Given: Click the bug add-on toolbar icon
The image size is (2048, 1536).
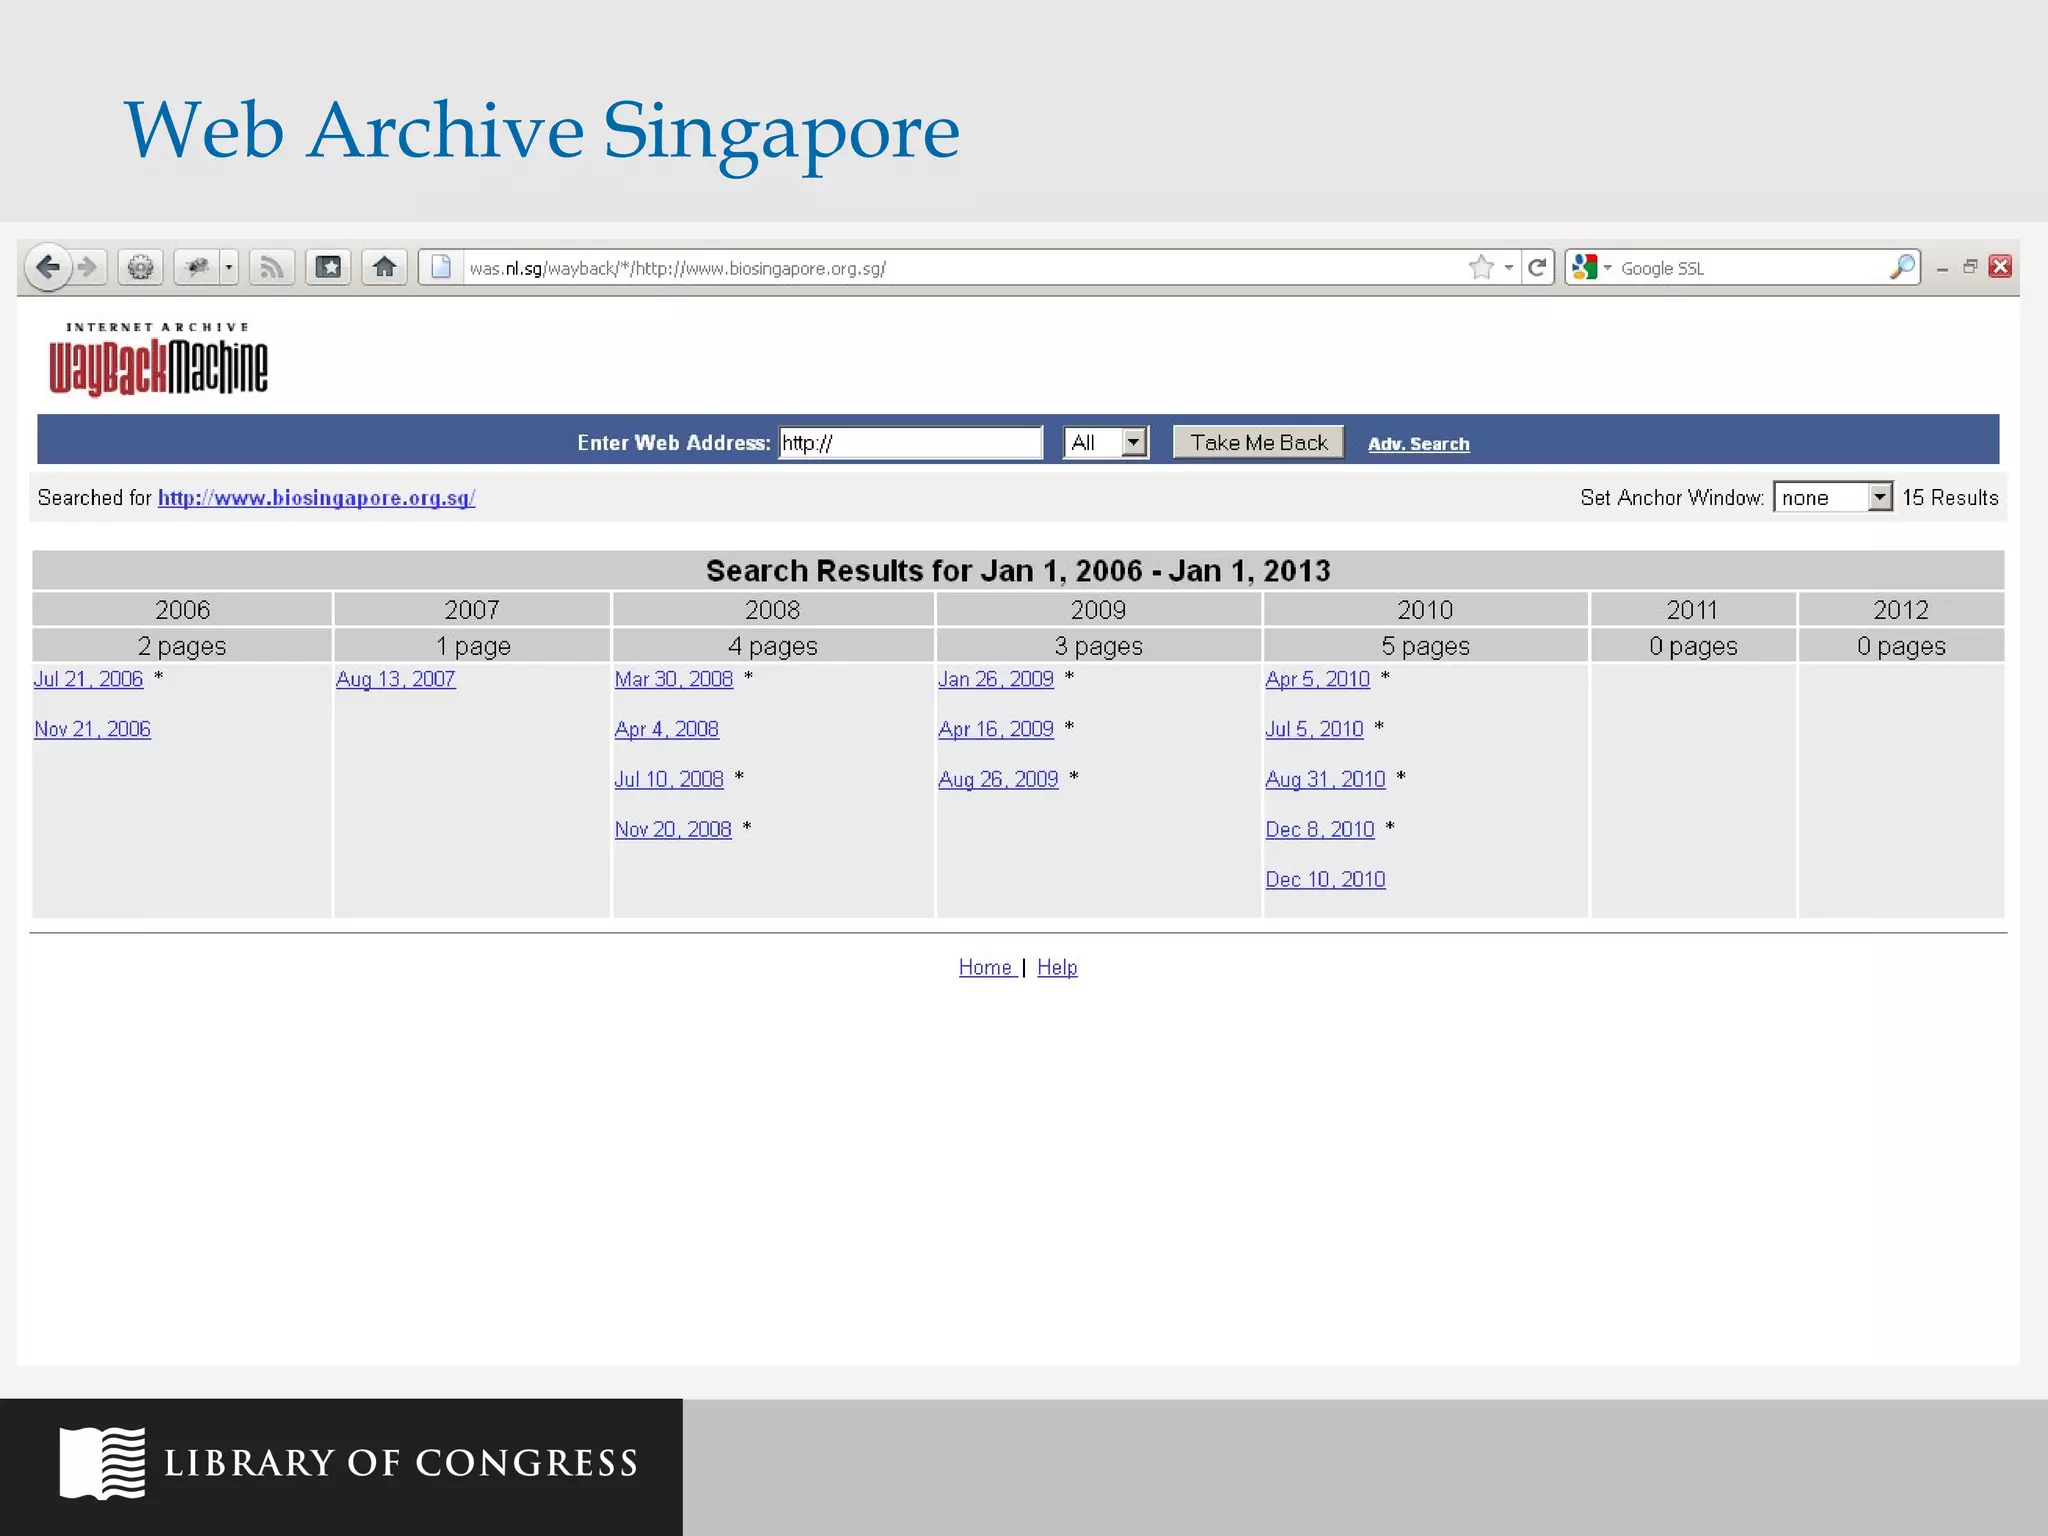Looking at the screenshot, I should point(197,267).
